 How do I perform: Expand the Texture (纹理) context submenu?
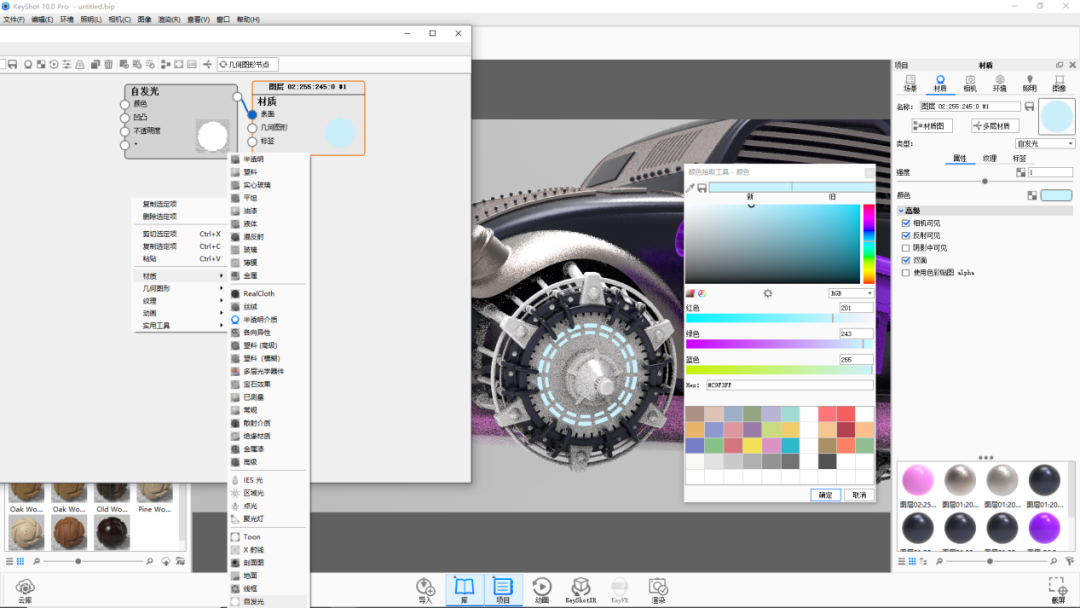click(180, 301)
